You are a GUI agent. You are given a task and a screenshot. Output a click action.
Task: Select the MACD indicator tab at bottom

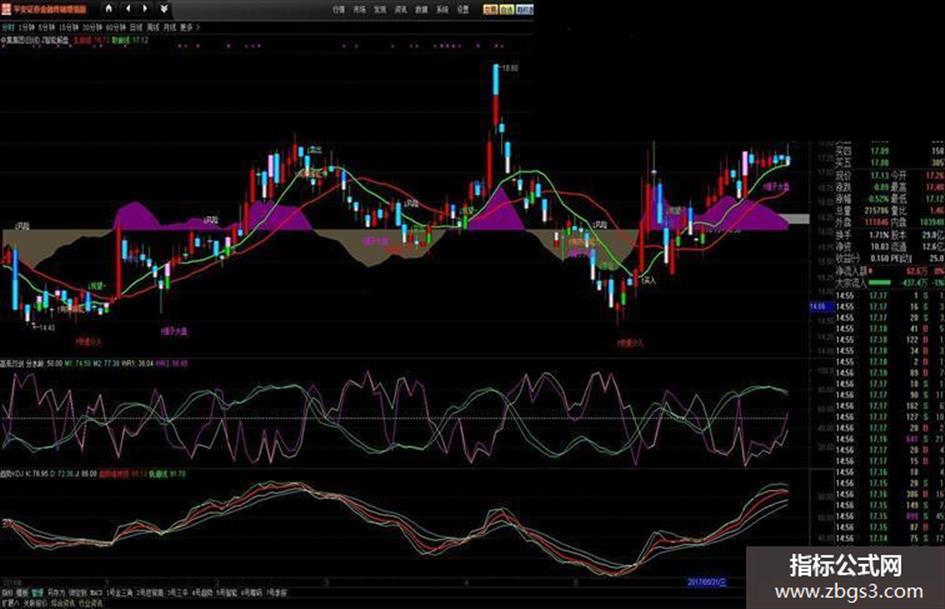point(95,592)
